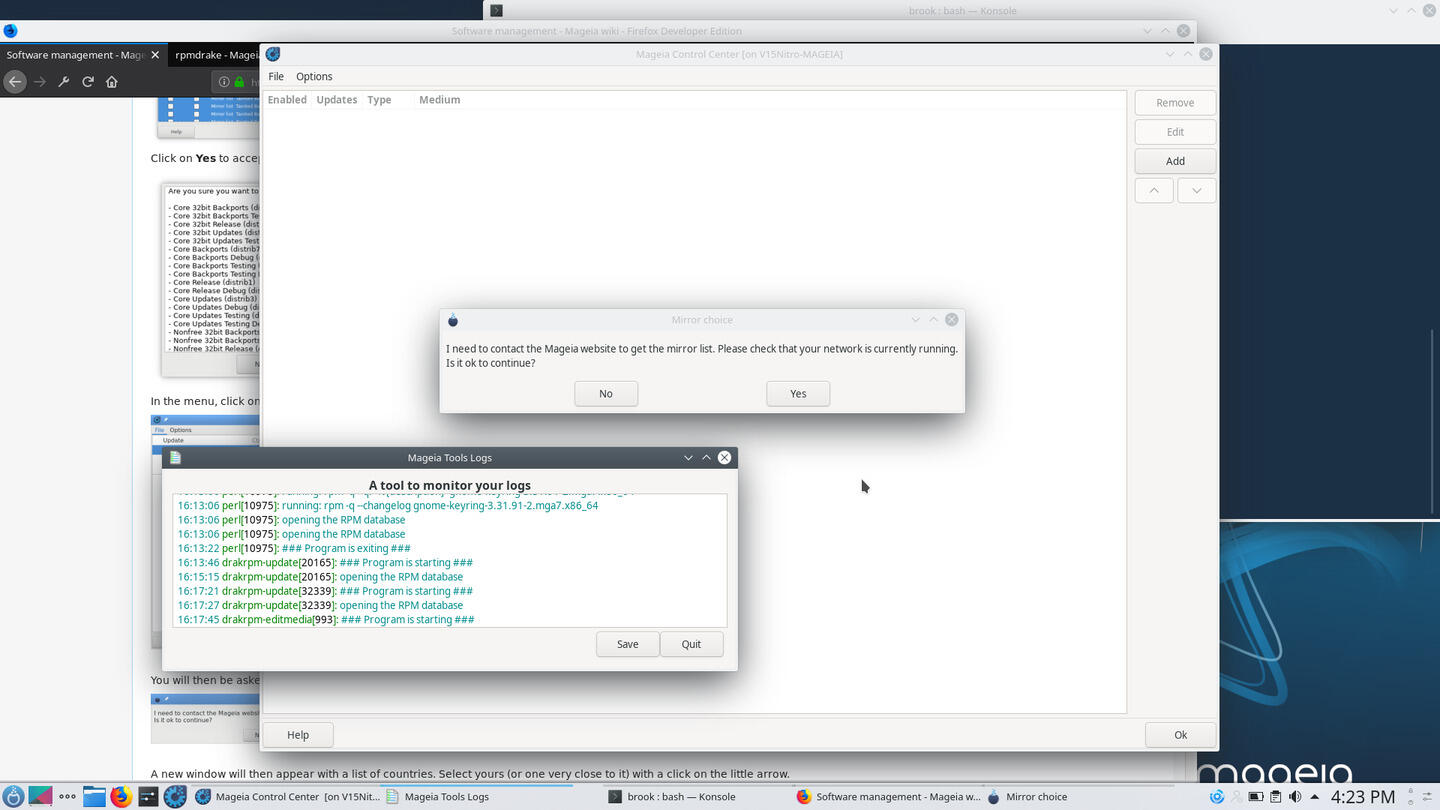Select log line 16:13:22 Program is exiting

point(294,548)
